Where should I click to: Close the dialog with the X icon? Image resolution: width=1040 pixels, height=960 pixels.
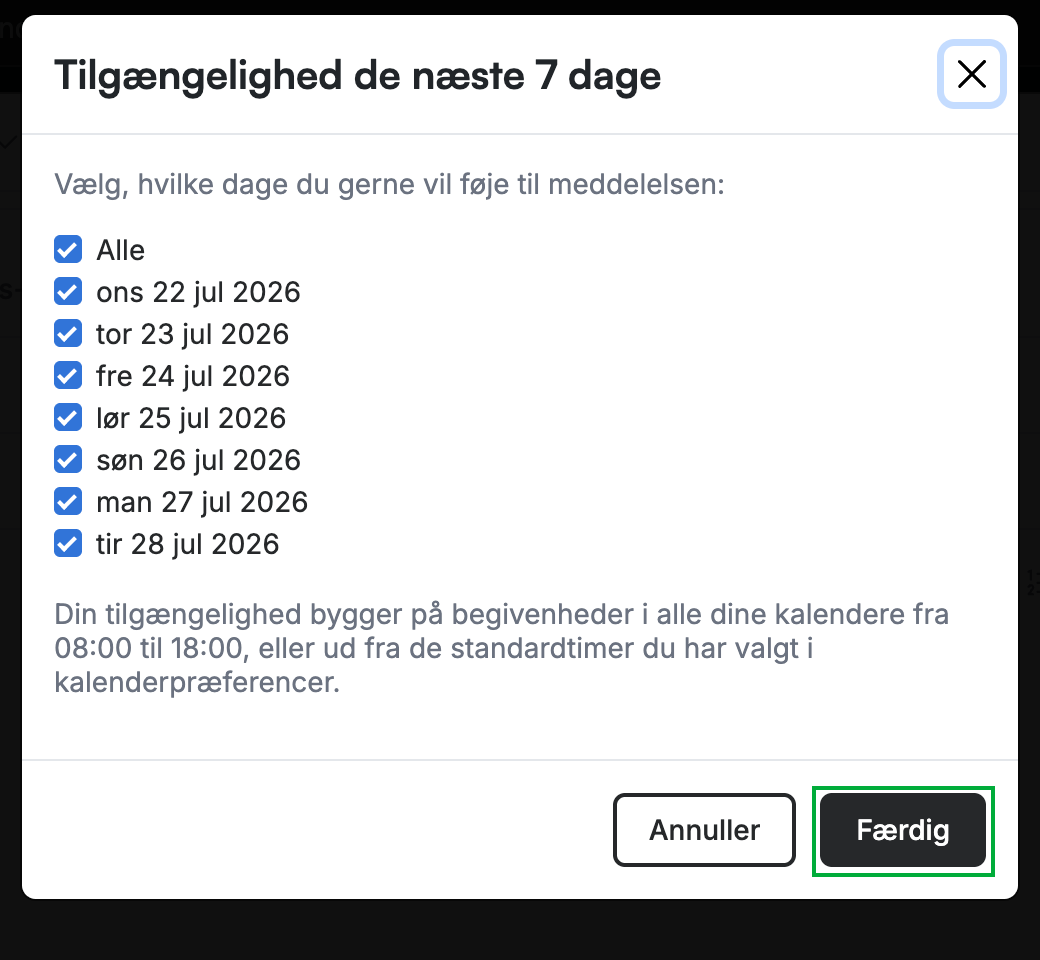pos(972,74)
